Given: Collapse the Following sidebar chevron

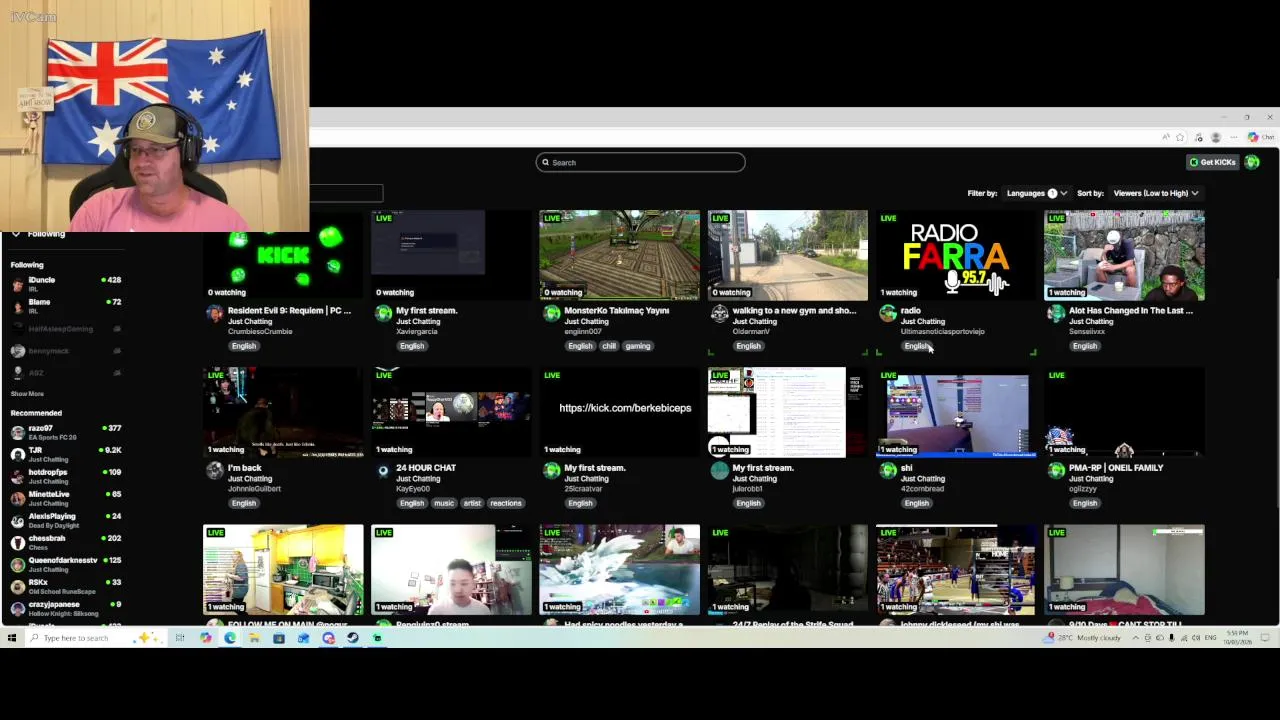Looking at the screenshot, I should (16, 233).
